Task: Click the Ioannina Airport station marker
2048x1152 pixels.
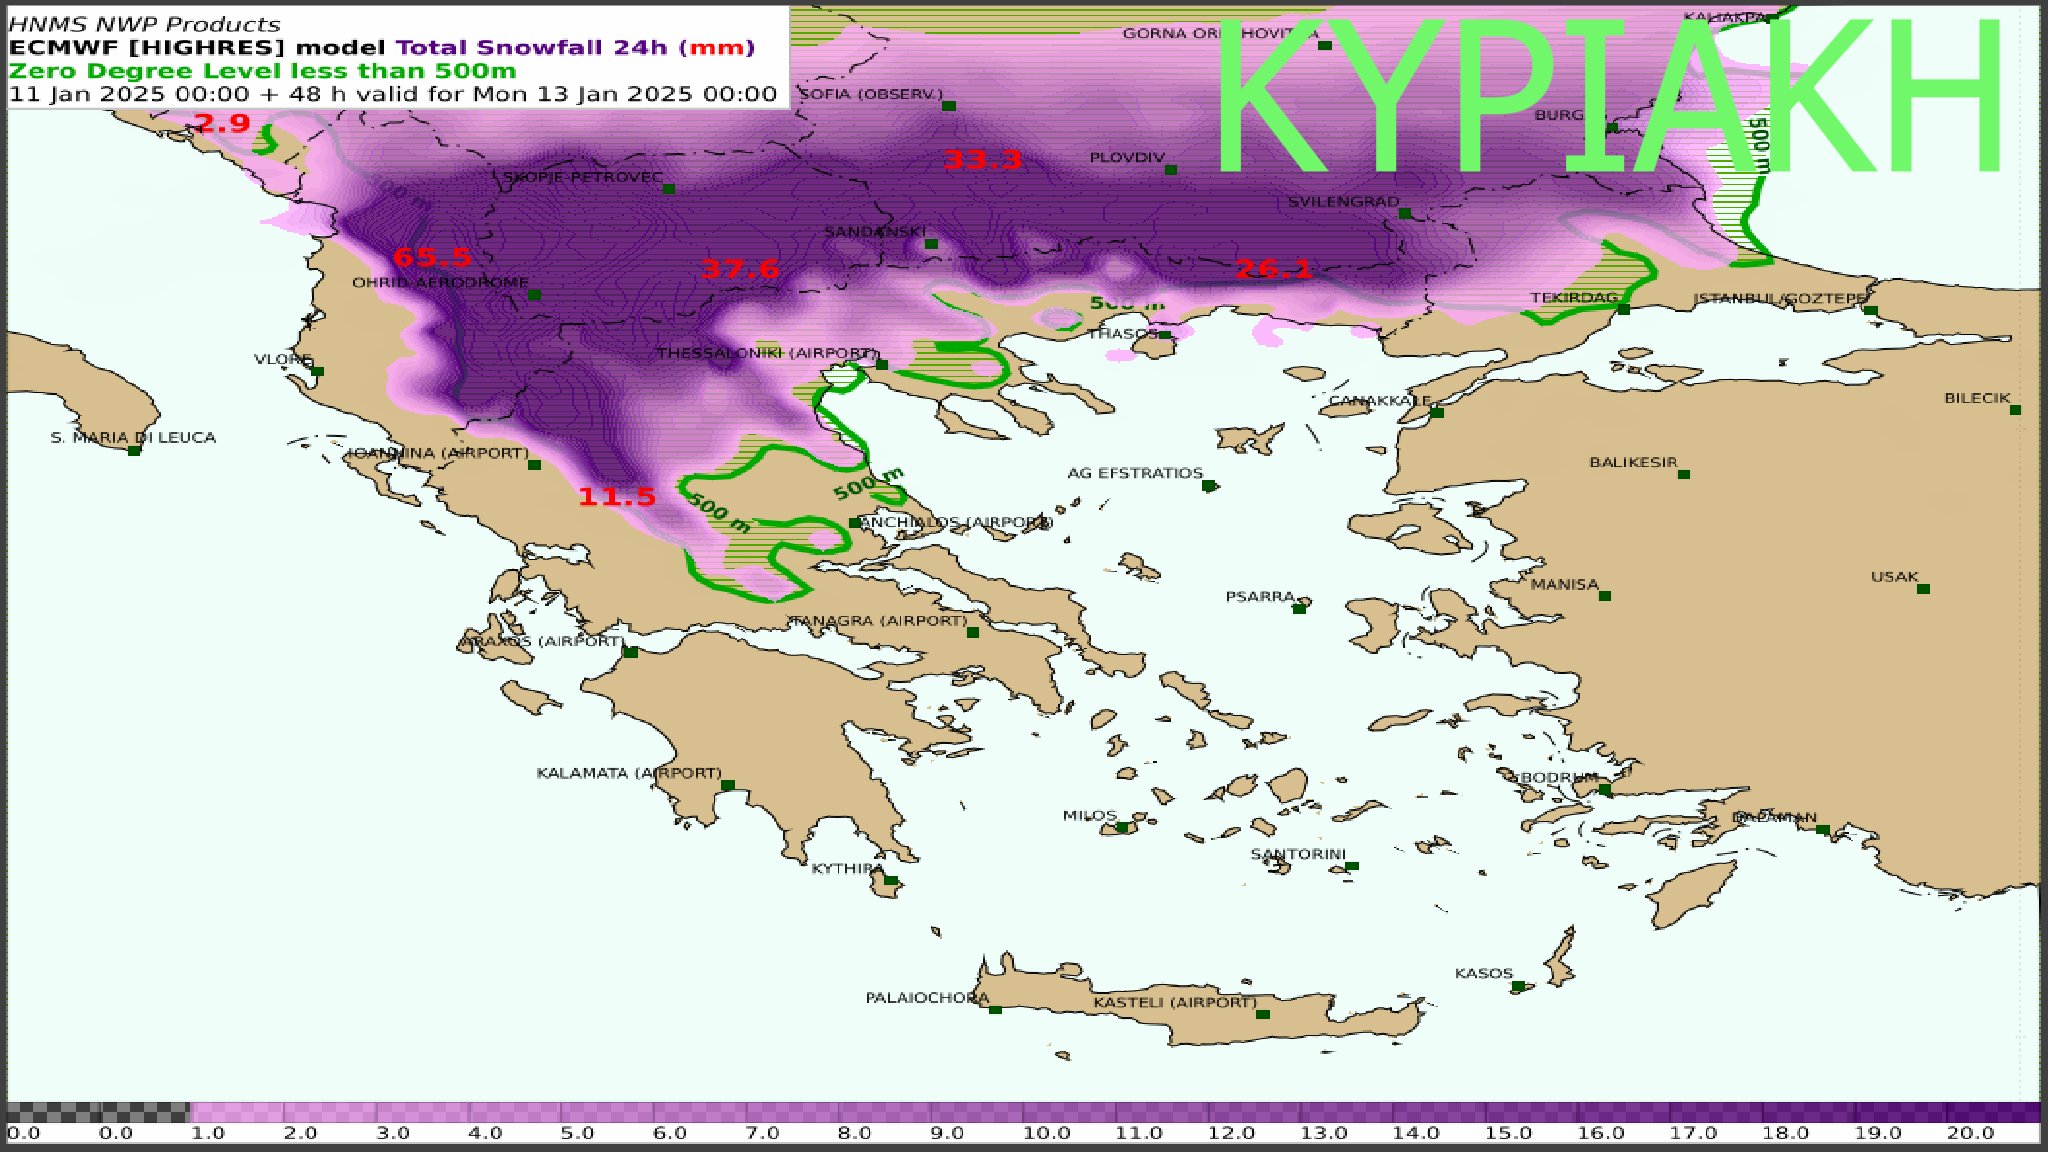Action: click(534, 465)
